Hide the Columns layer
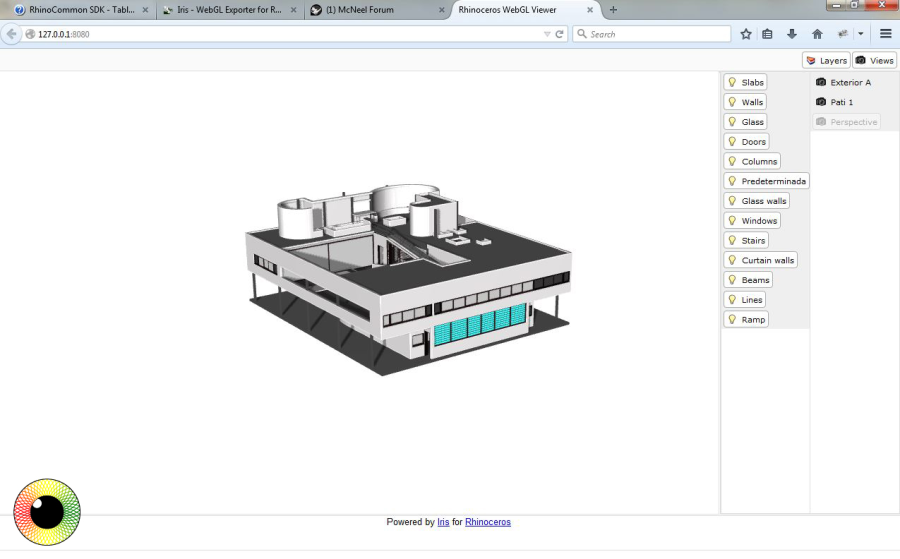 click(x=752, y=161)
